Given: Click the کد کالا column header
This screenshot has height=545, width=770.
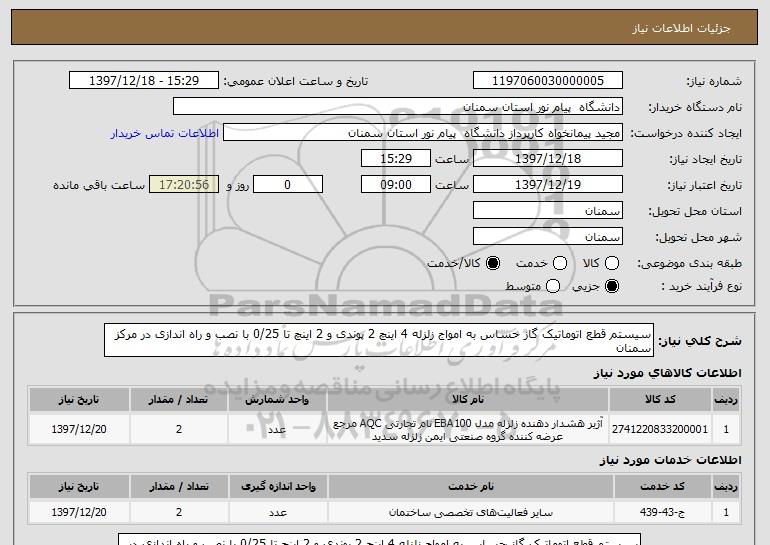Looking at the screenshot, I should tap(660, 400).
